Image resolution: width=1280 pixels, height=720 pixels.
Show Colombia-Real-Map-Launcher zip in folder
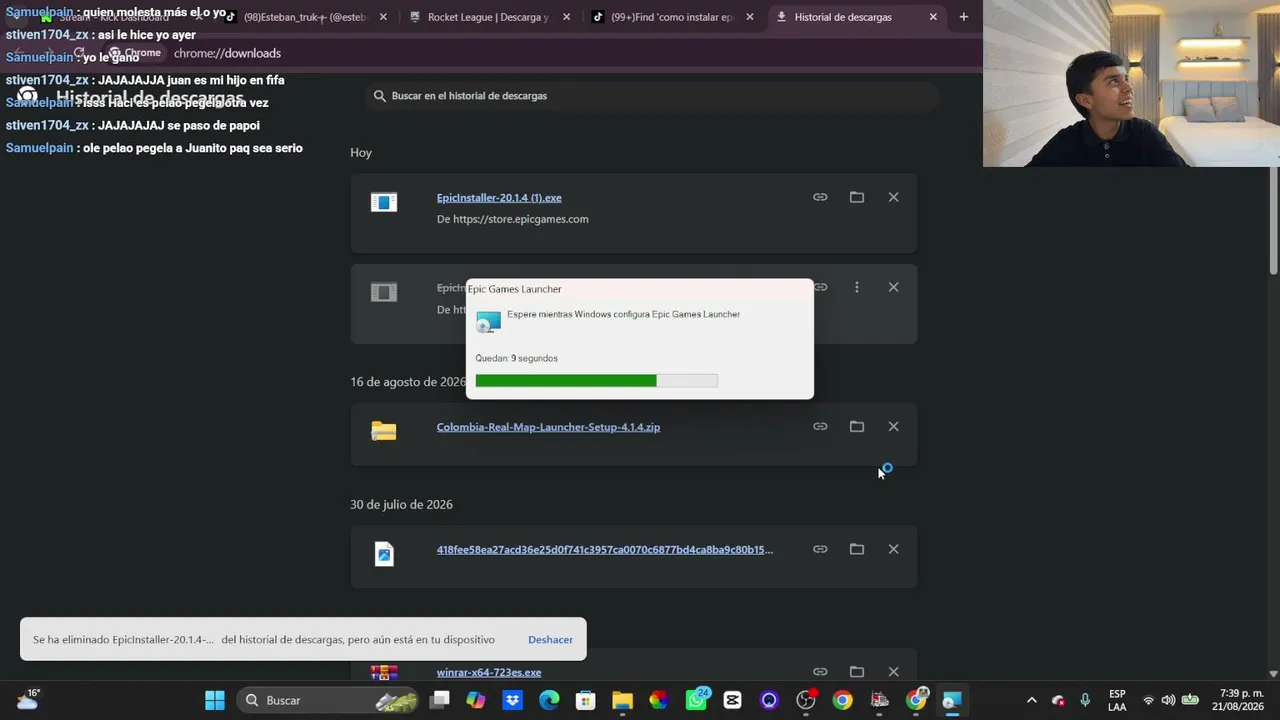(857, 426)
